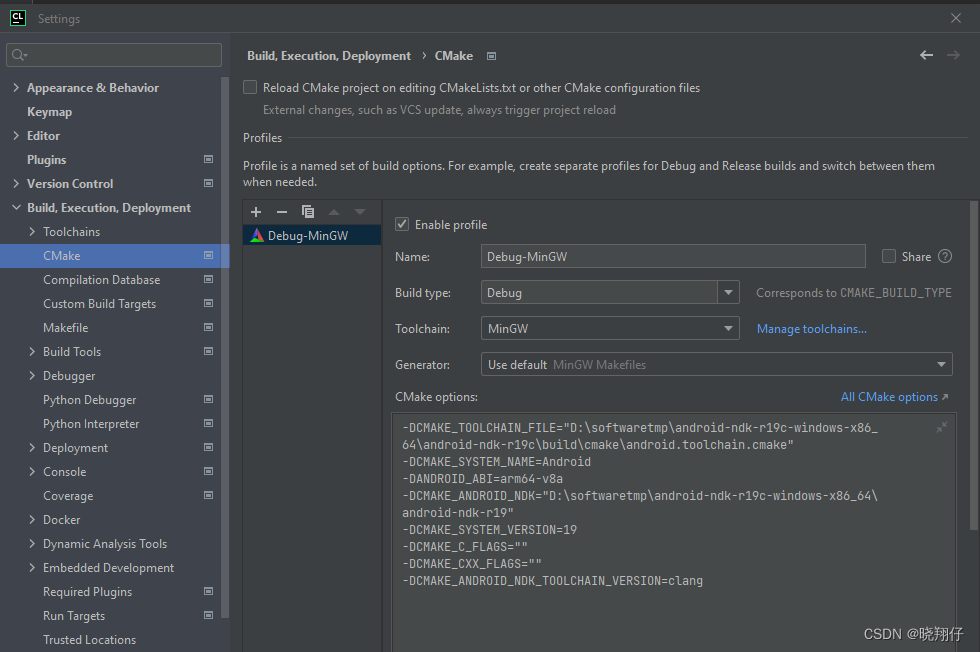Image resolution: width=980 pixels, height=652 pixels.
Task: Open the Plugins settings page
Action: point(46,160)
